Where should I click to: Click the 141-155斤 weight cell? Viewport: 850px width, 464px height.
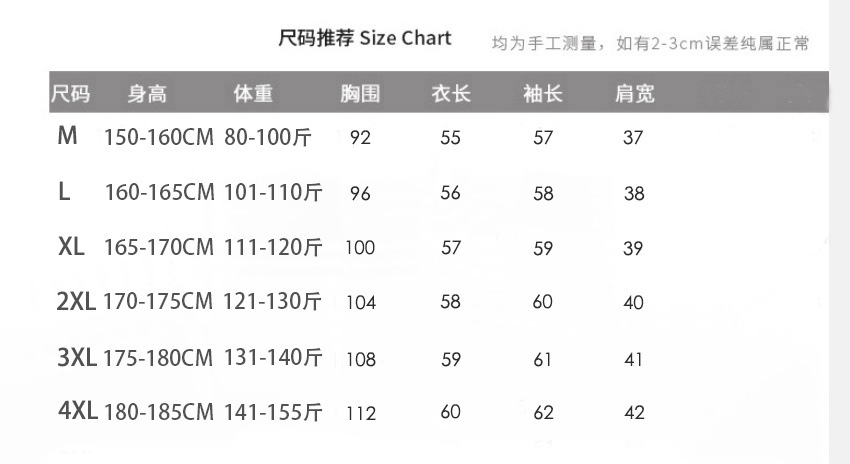coord(272,412)
